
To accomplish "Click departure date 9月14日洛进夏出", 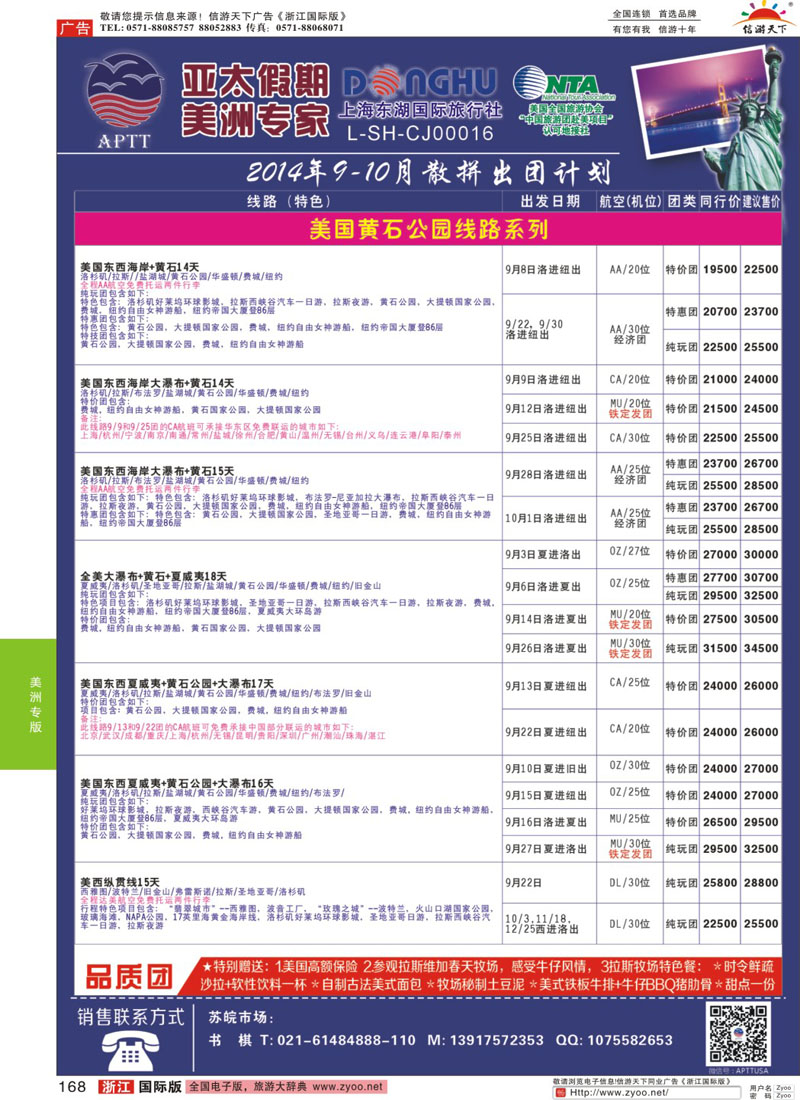I will 546,619.
